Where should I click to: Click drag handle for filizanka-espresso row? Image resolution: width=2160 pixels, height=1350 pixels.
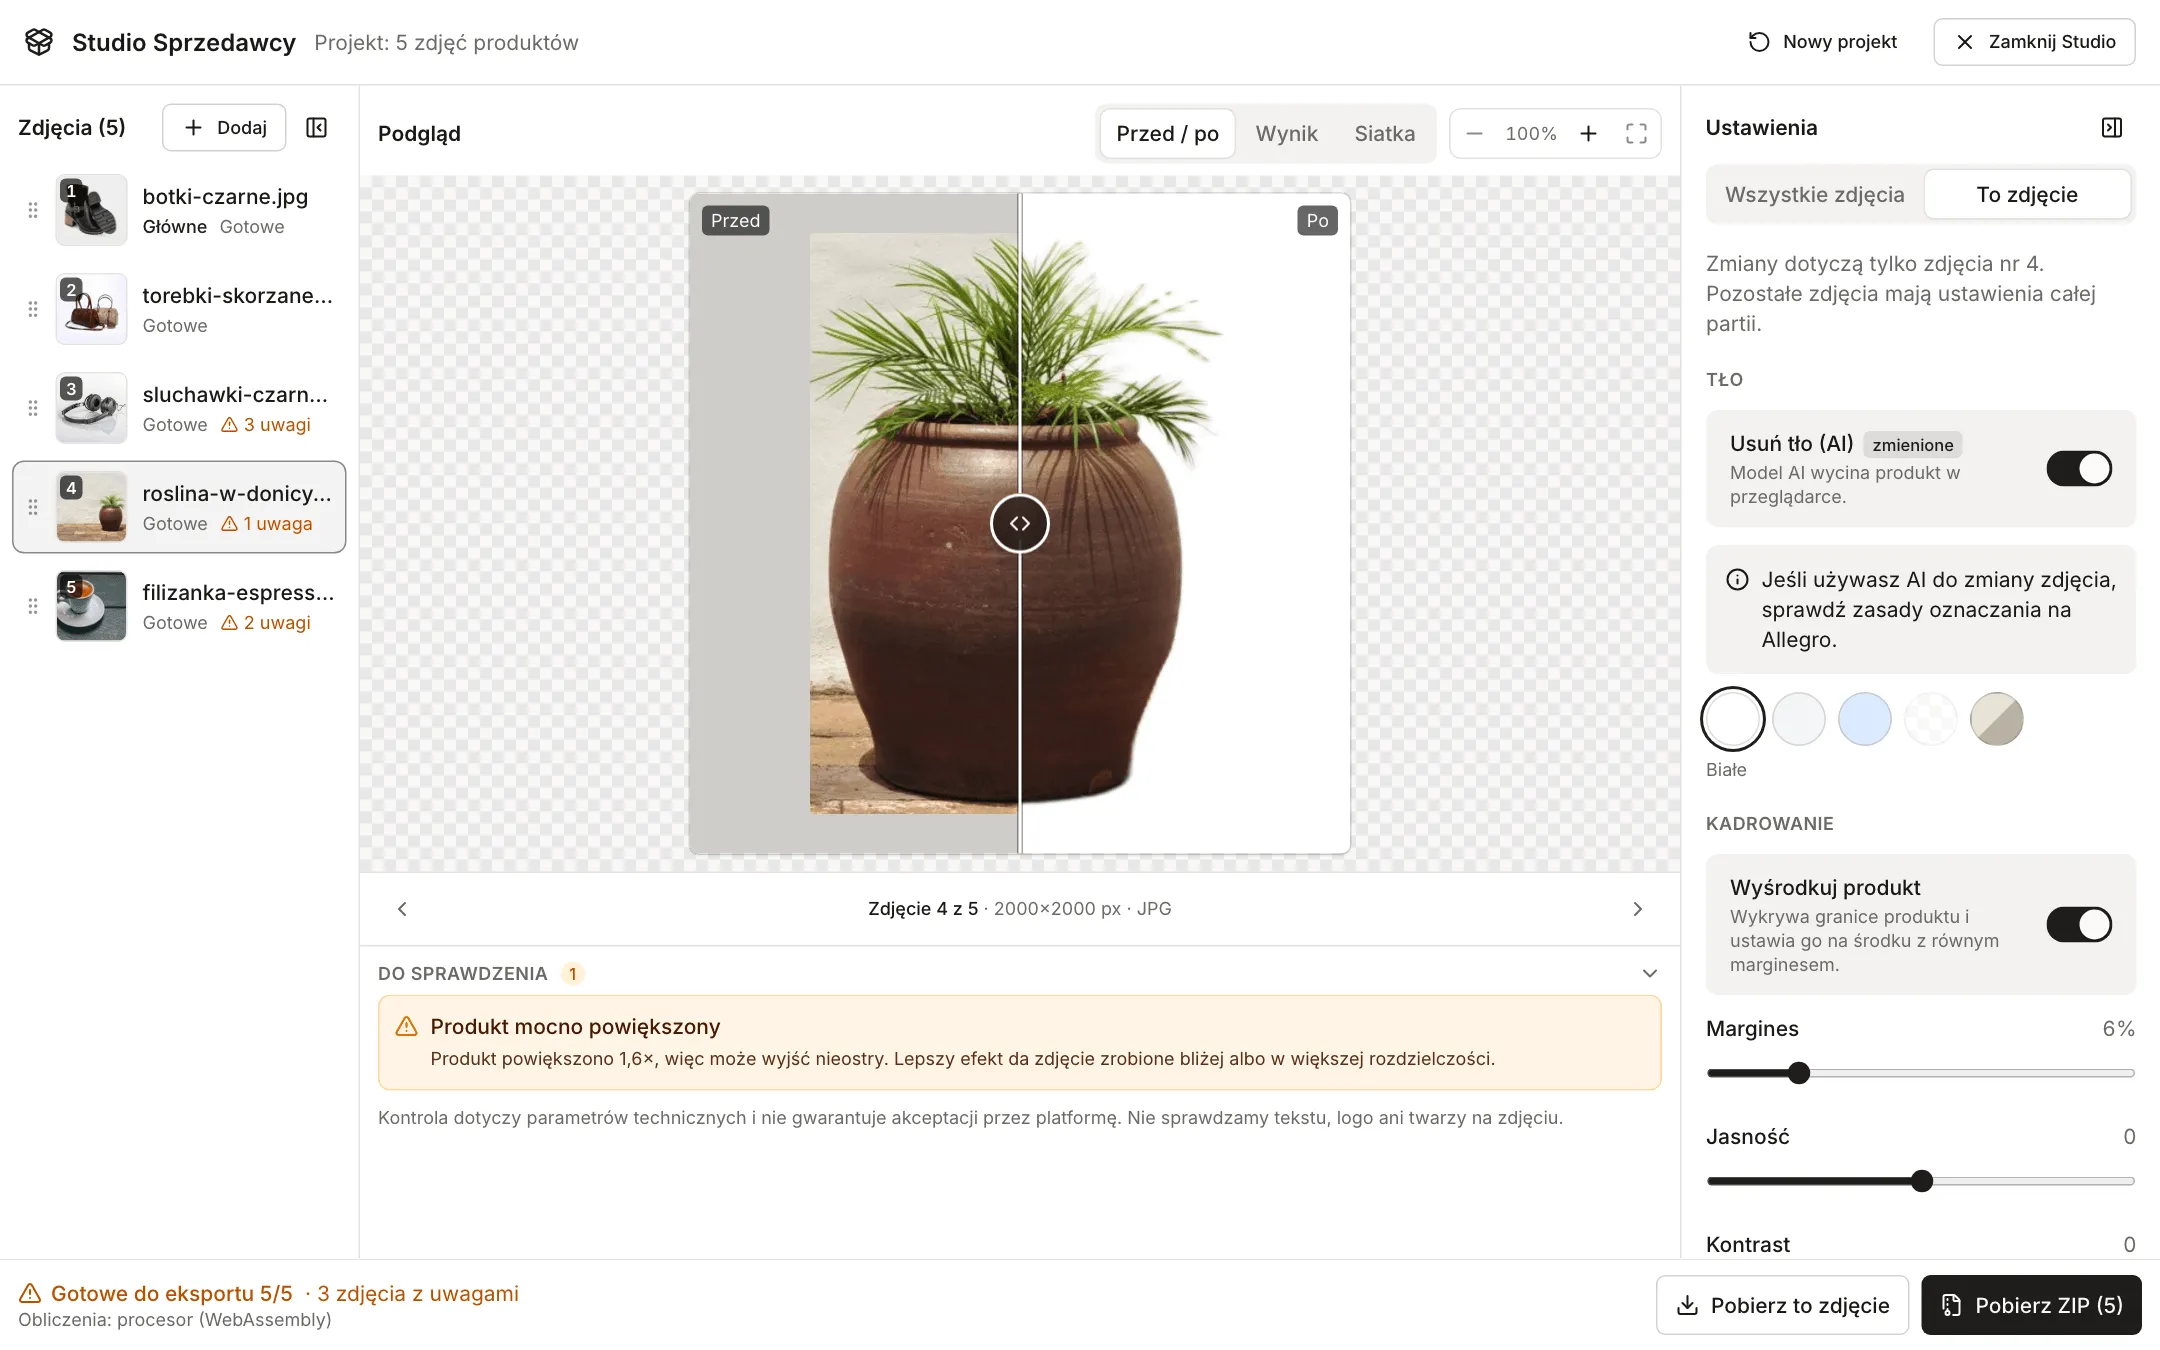click(x=33, y=606)
